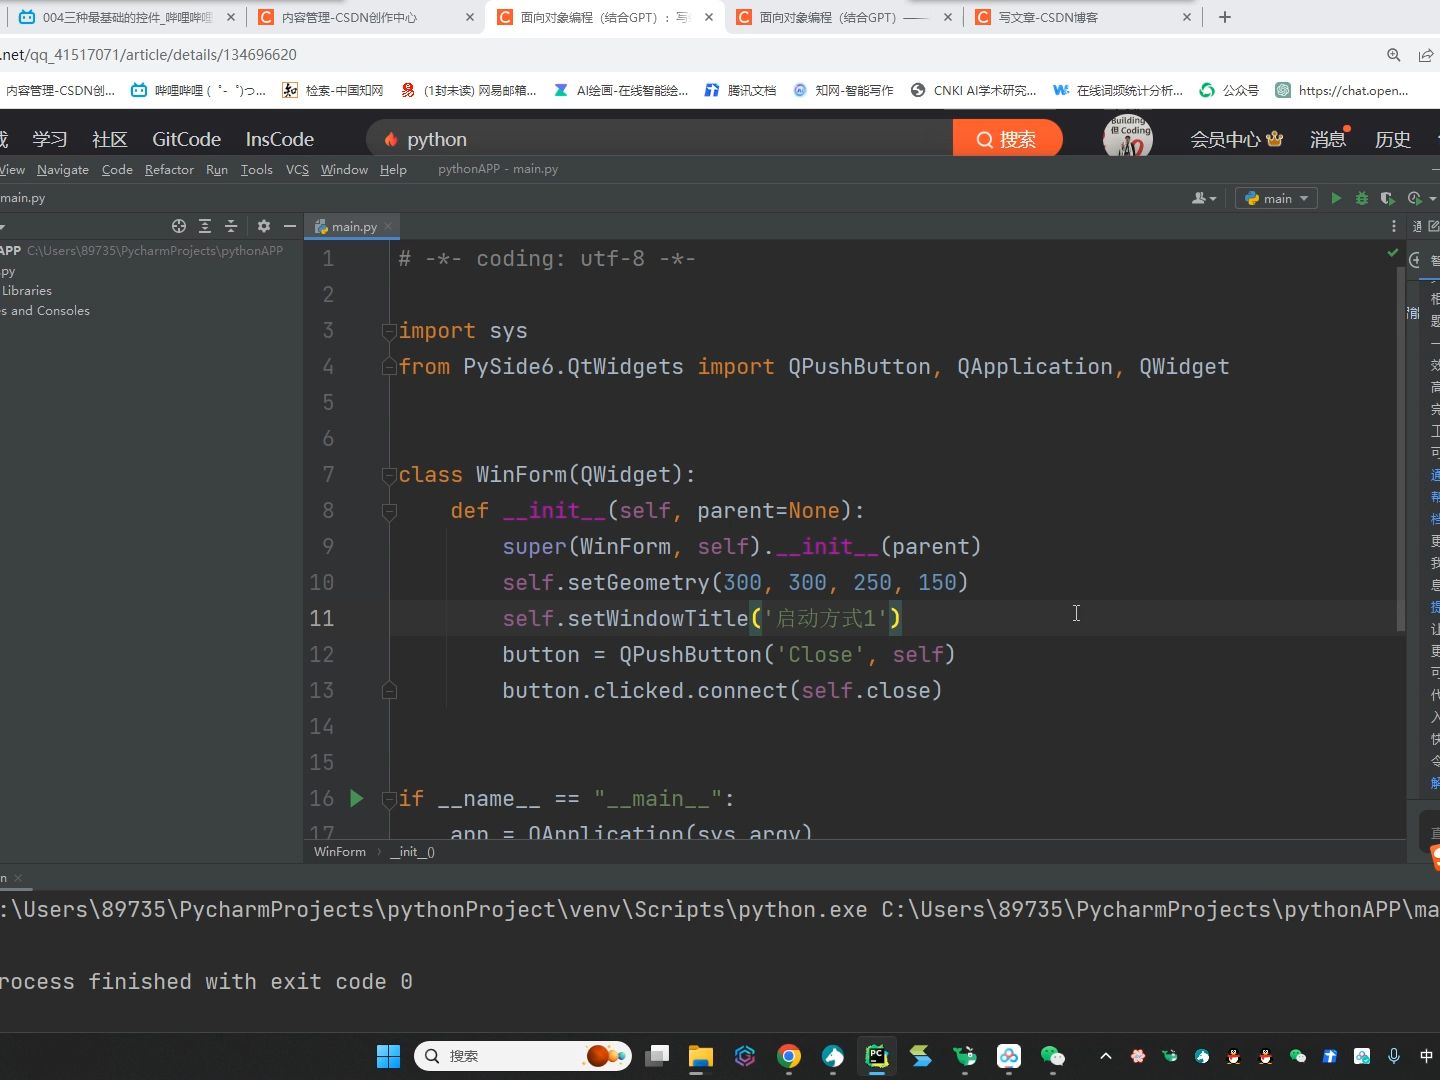Select opened file via crosshair locate icon
Image resolution: width=1440 pixels, height=1080 pixels.
[179, 226]
